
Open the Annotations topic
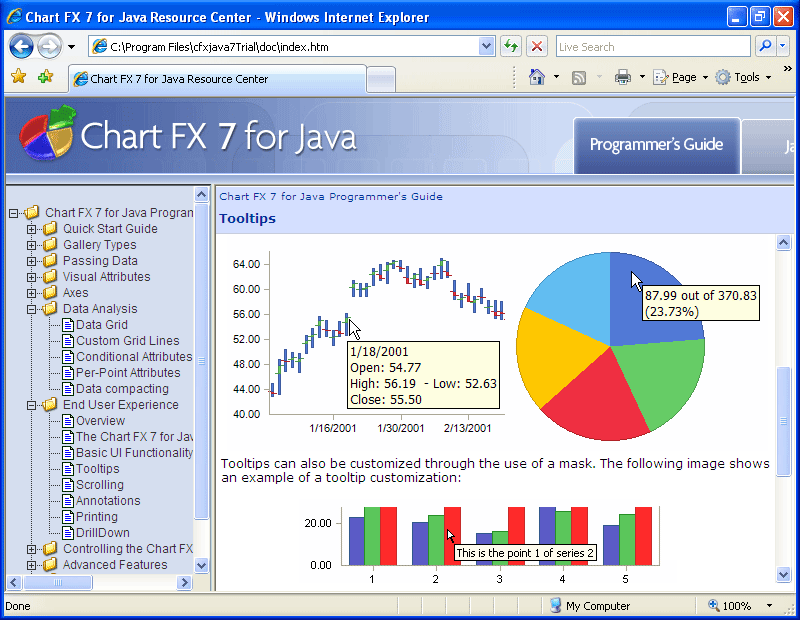click(x=108, y=501)
